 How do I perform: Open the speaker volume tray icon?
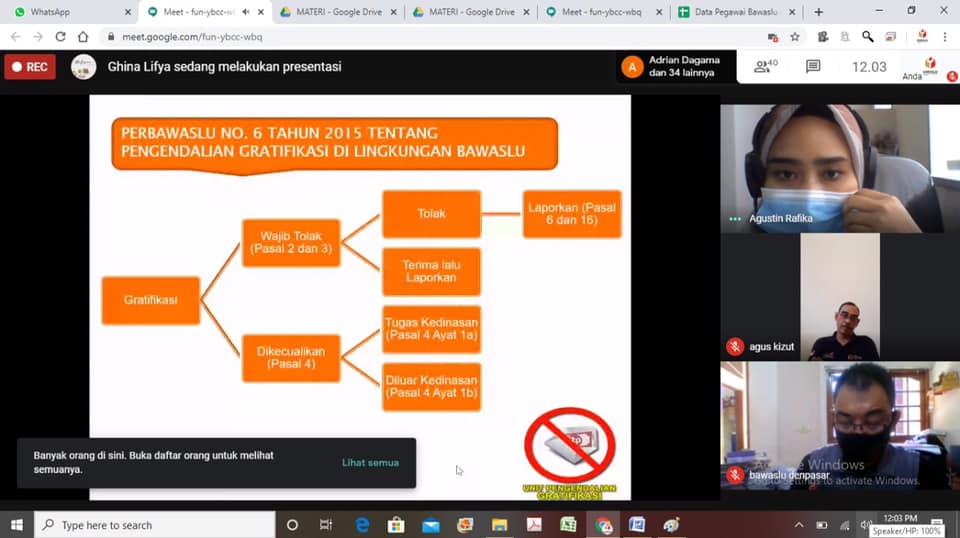[865, 525]
